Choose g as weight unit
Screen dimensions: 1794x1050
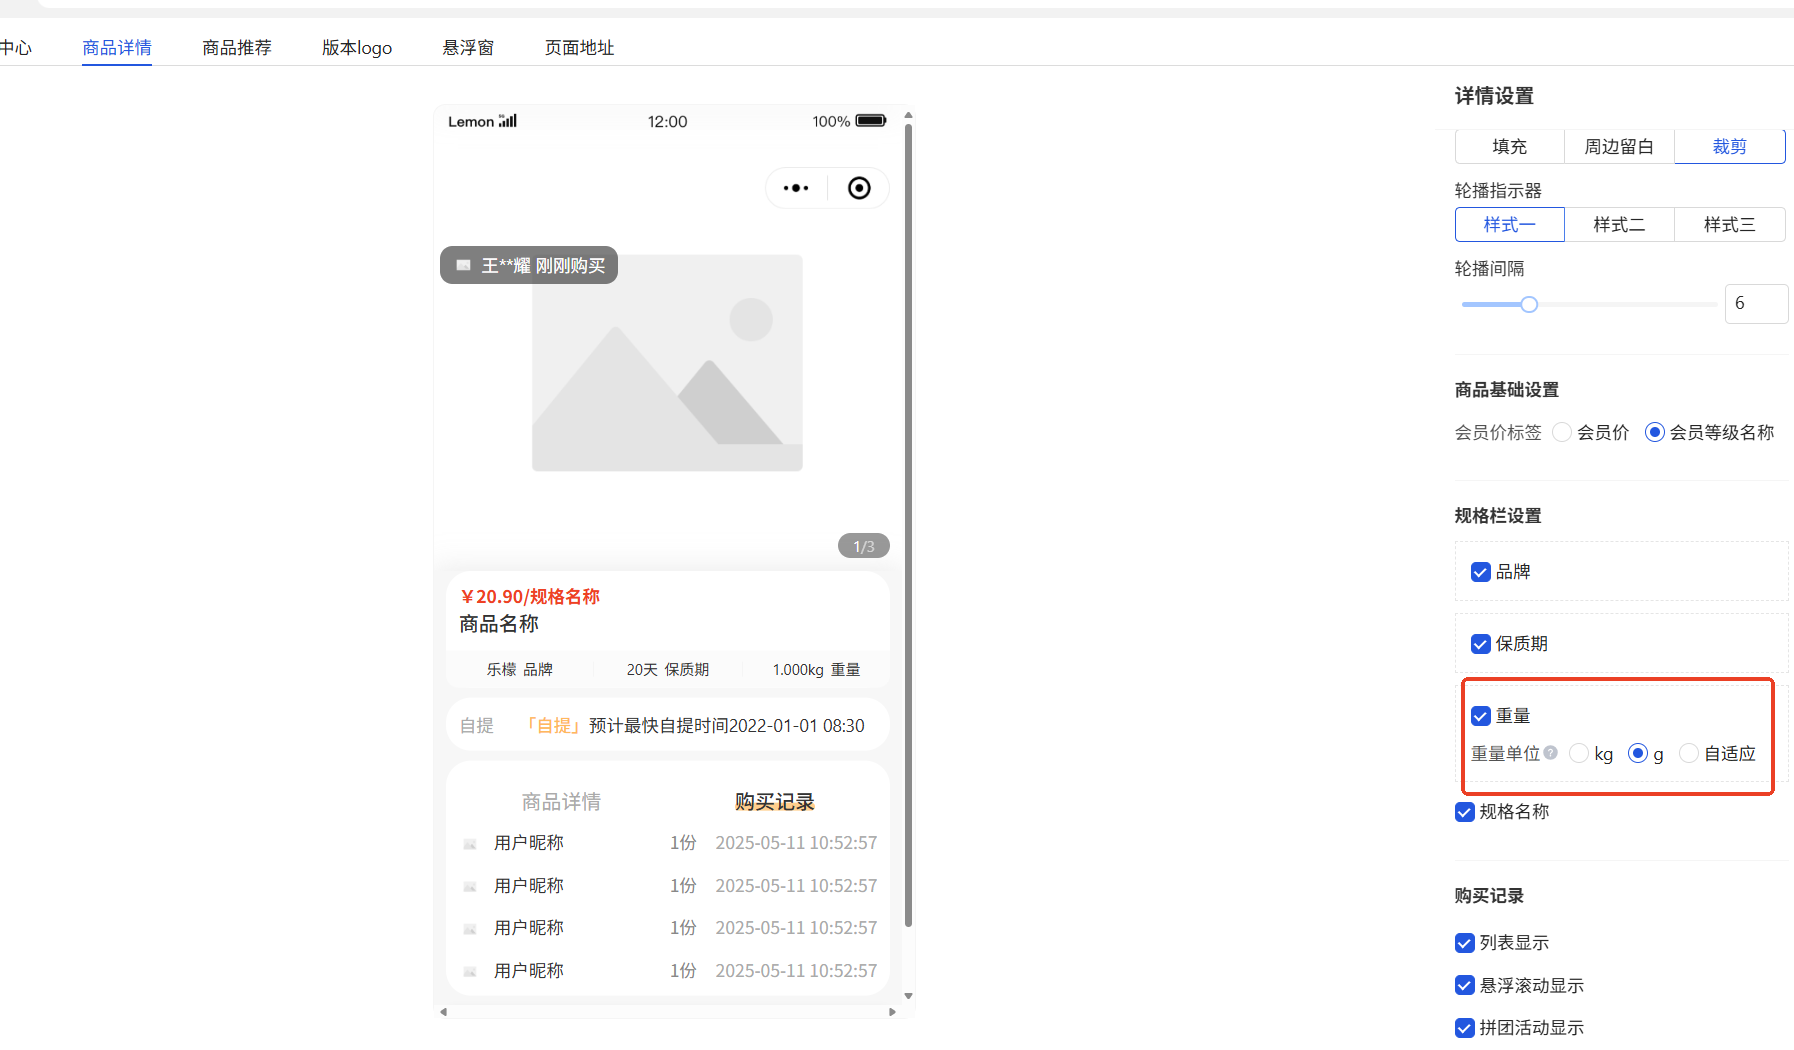tap(1638, 753)
